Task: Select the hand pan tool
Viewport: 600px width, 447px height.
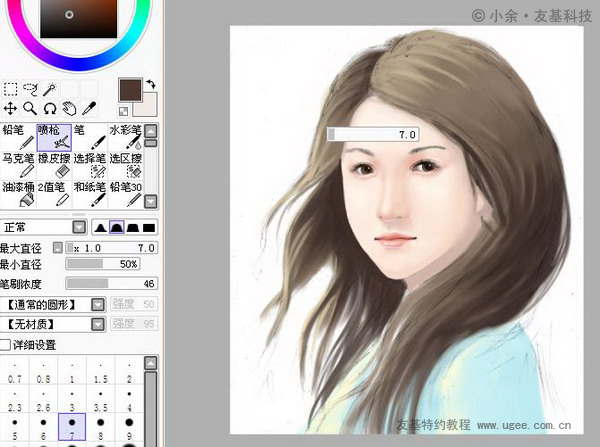Action: point(69,109)
